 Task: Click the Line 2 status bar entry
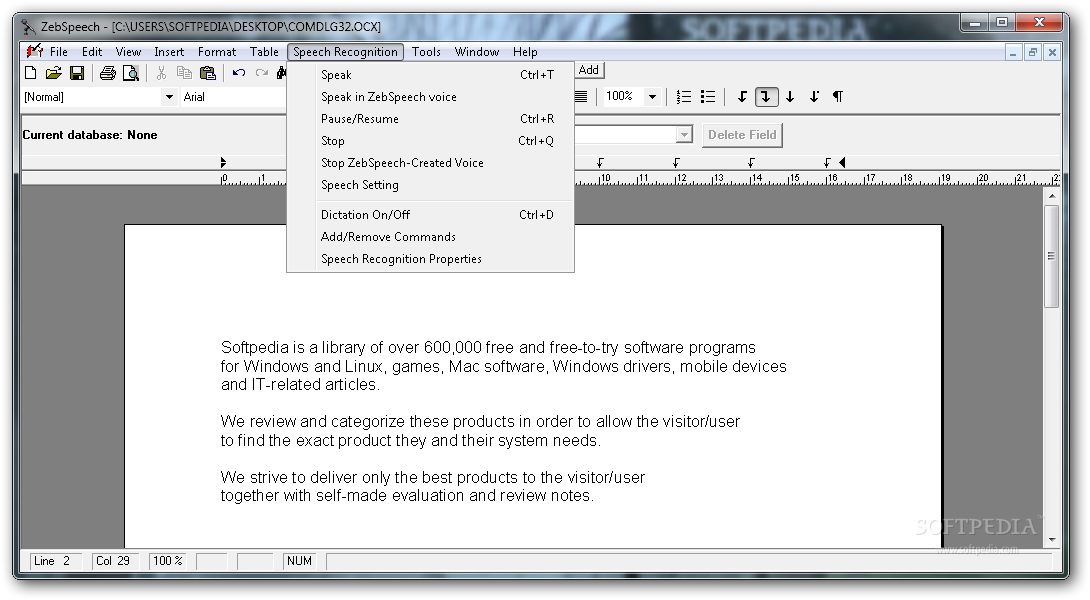56,561
